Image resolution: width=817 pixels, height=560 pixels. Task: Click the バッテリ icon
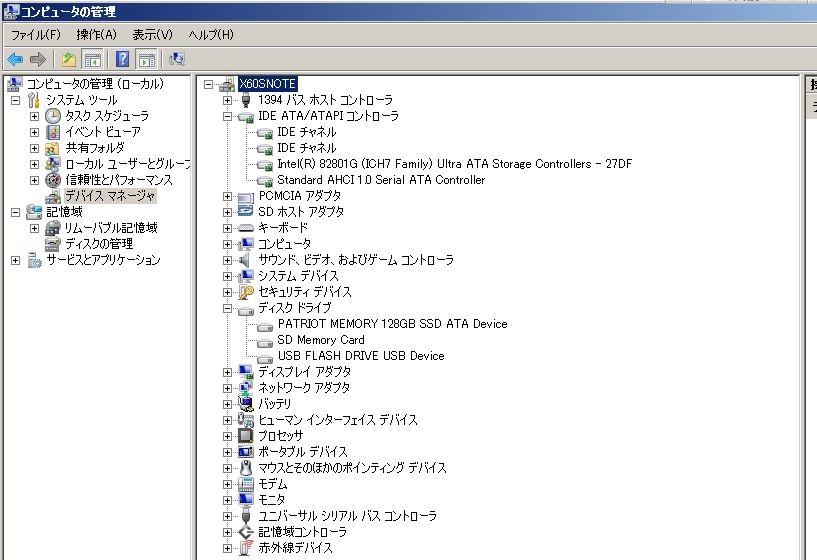tap(246, 404)
